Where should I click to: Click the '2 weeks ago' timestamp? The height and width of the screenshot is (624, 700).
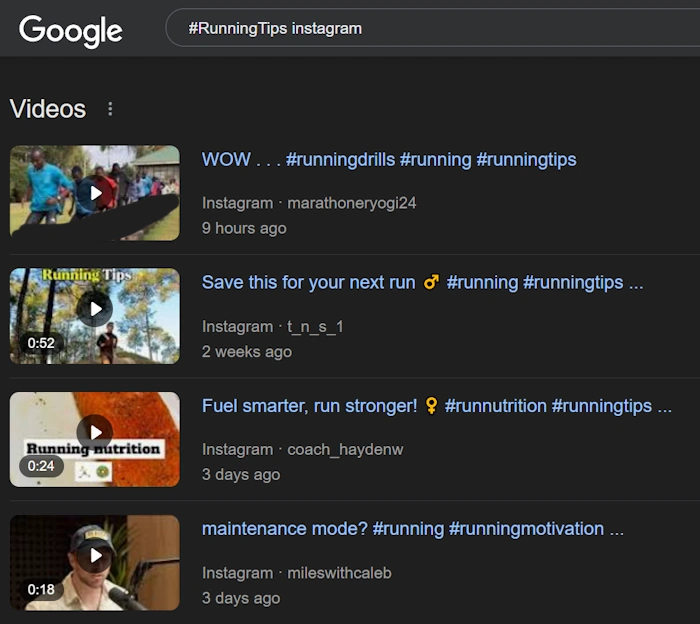click(247, 352)
